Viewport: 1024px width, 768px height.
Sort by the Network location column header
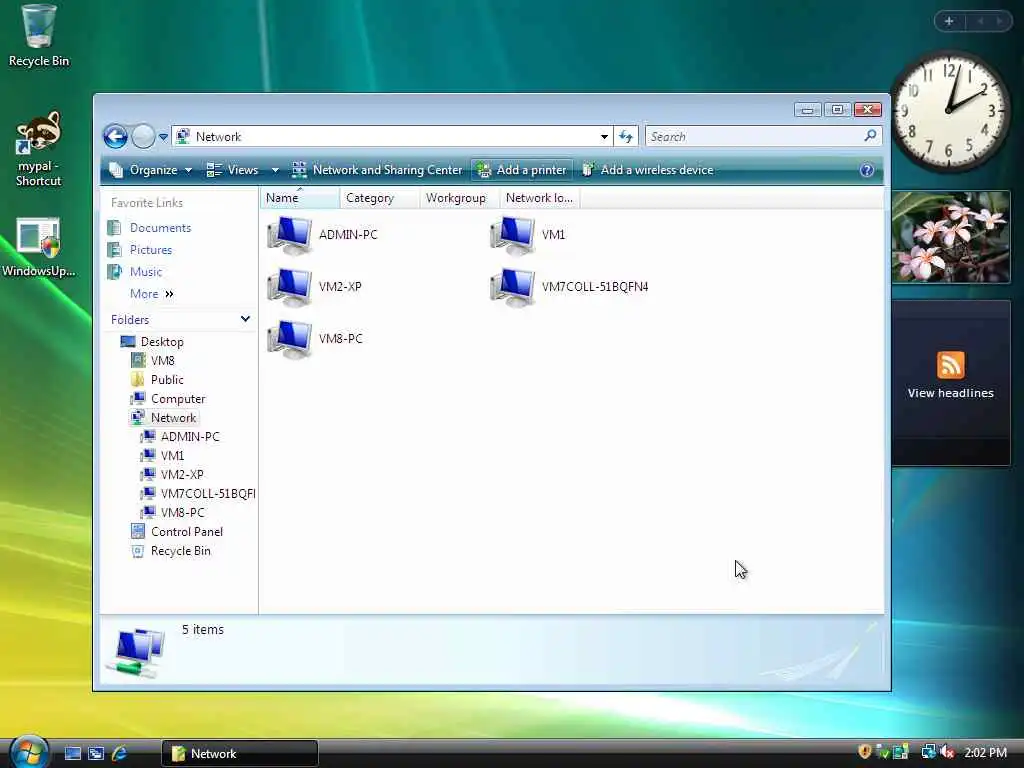(539, 198)
